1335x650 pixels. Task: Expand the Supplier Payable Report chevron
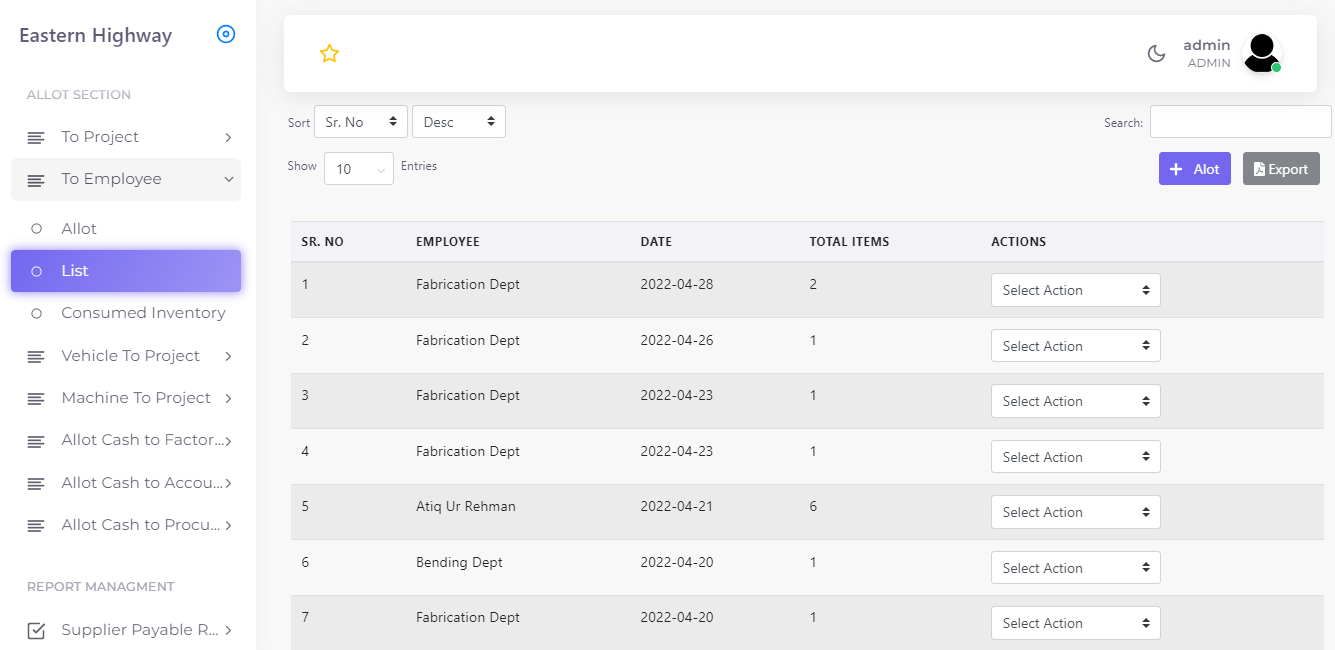tap(228, 630)
